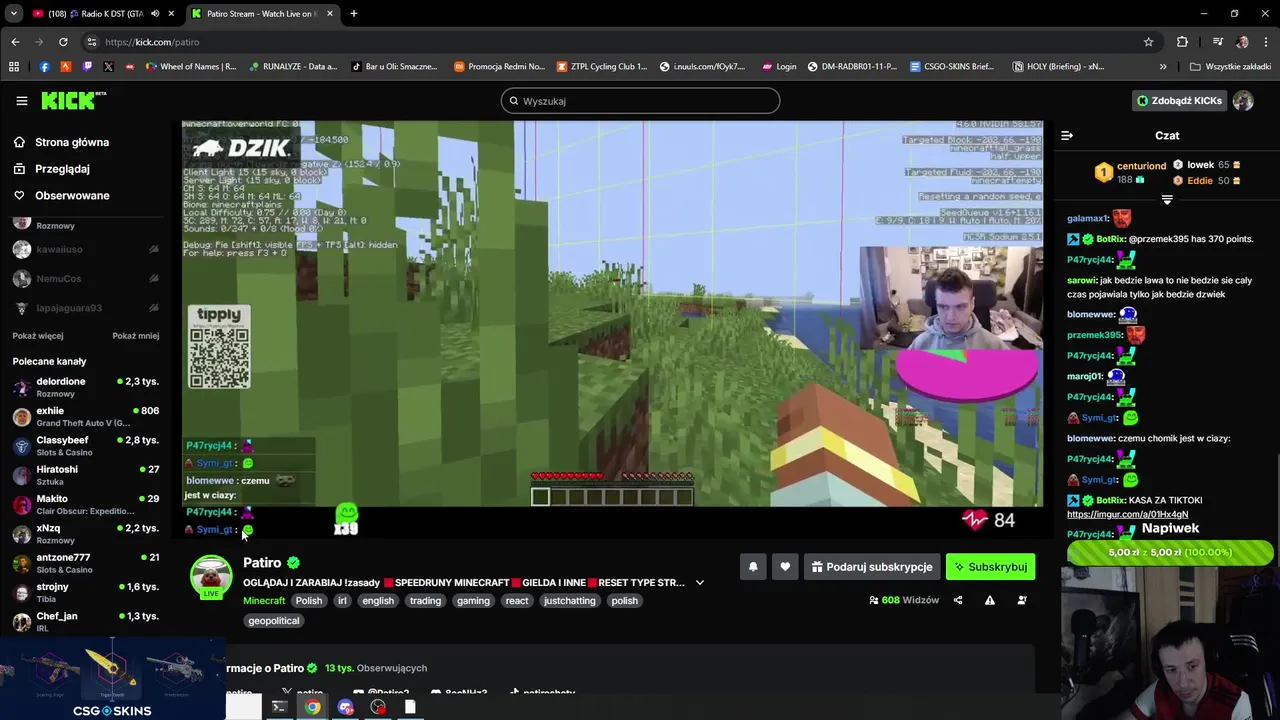Collapse the chat panel arrow icon

pos(1067,135)
